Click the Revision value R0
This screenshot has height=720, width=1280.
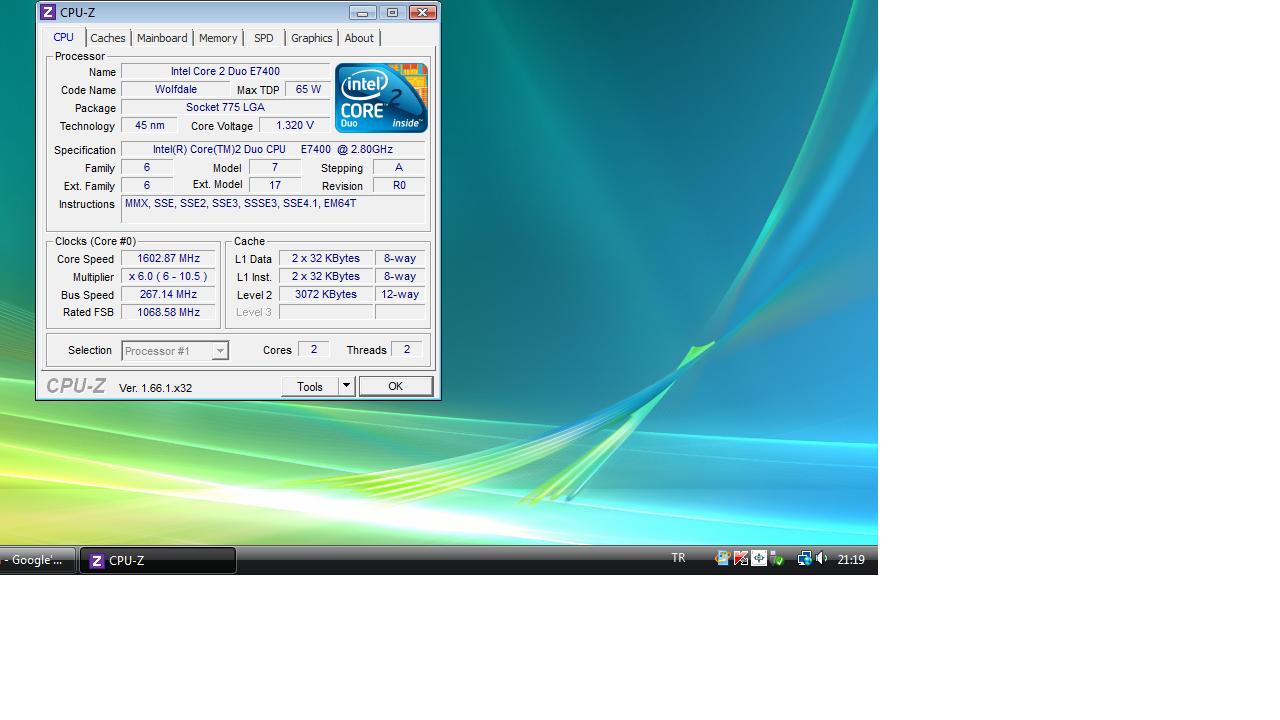click(399, 186)
